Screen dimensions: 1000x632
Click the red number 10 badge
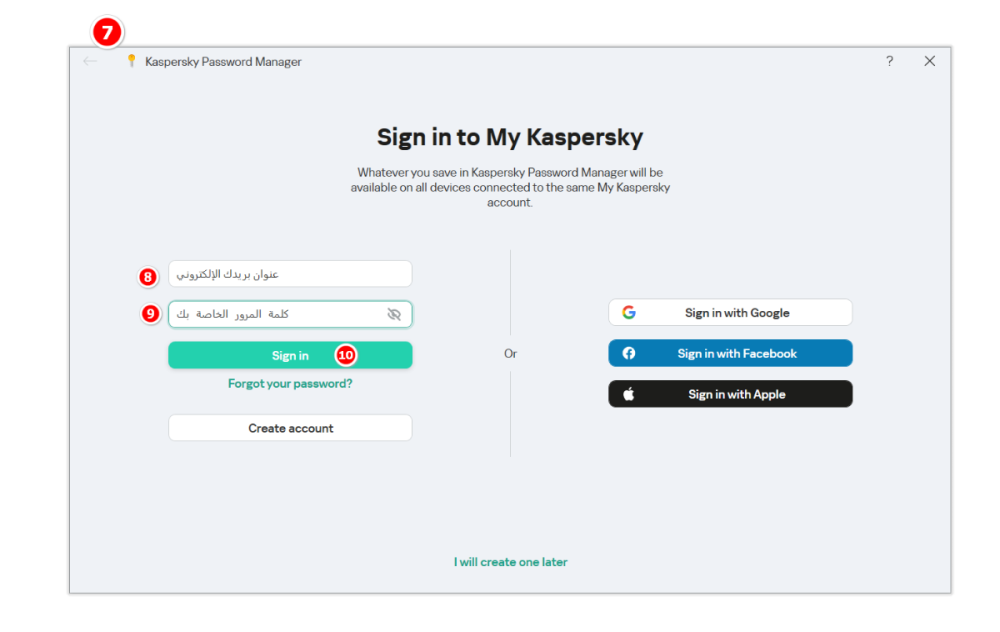tap(346, 355)
